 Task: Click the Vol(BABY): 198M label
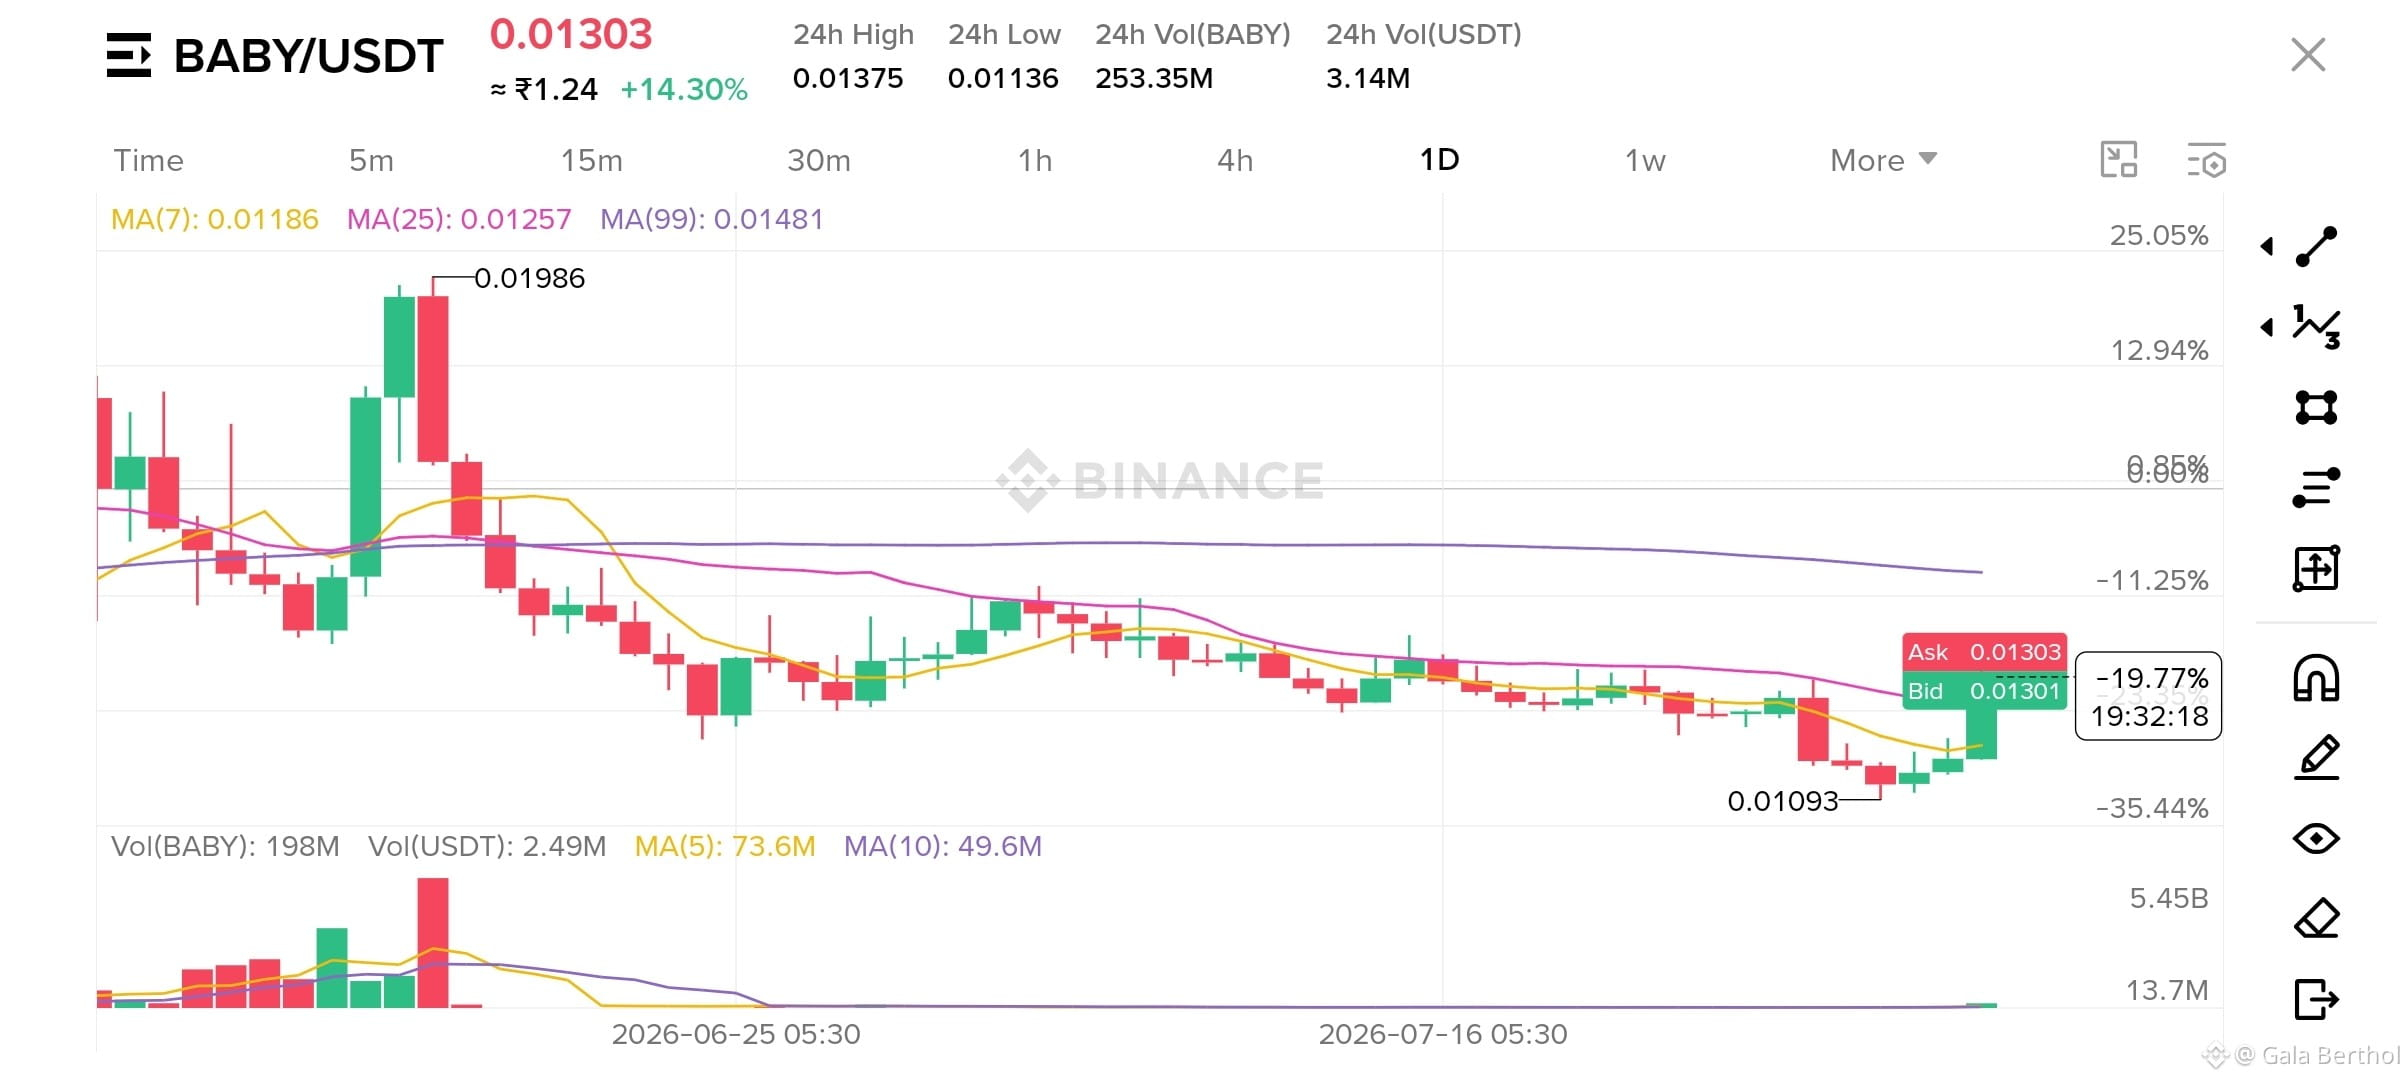point(225,846)
